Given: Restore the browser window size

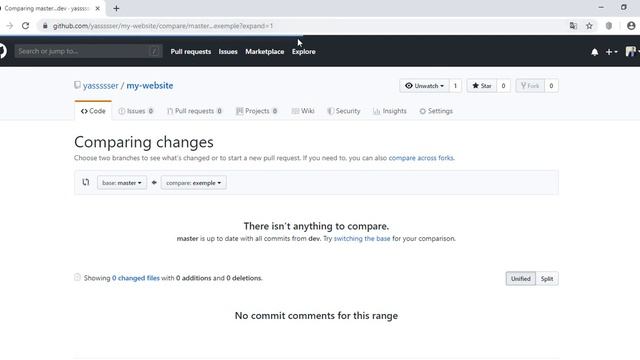Looking at the screenshot, I should pos(624,7).
